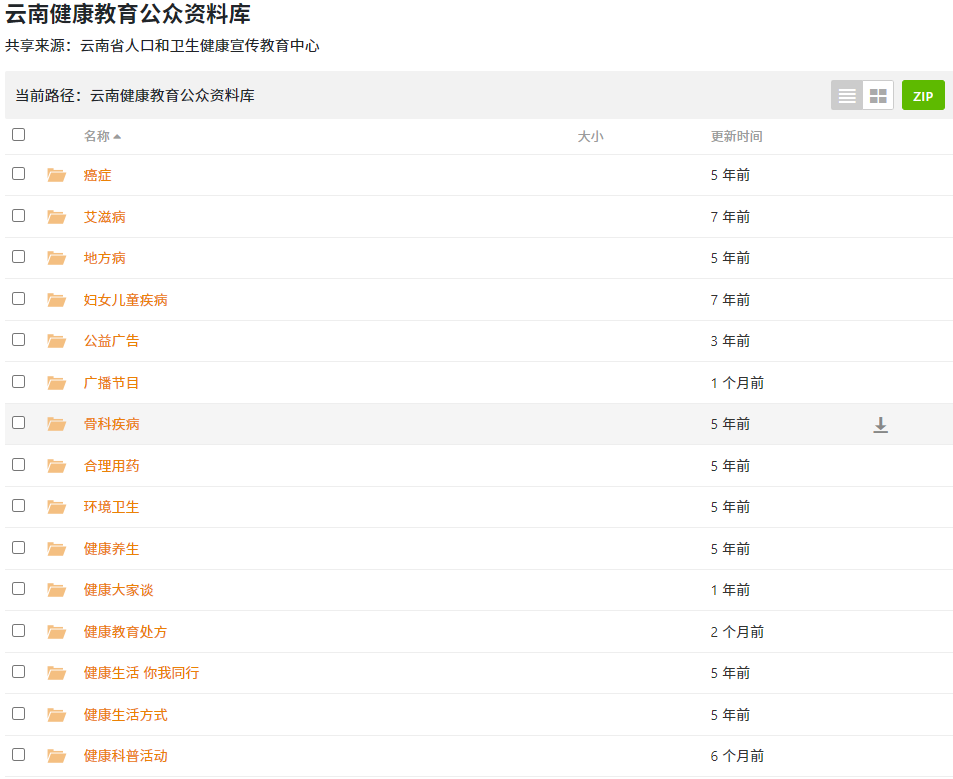
Task: Select the 合理用药 row checkbox
Action: (x=18, y=465)
